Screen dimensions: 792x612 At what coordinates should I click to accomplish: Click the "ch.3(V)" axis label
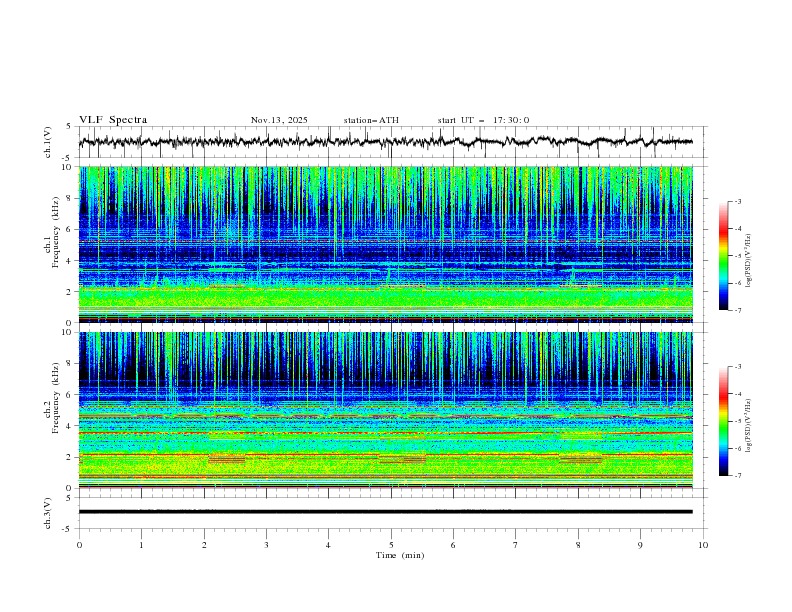(x=48, y=513)
